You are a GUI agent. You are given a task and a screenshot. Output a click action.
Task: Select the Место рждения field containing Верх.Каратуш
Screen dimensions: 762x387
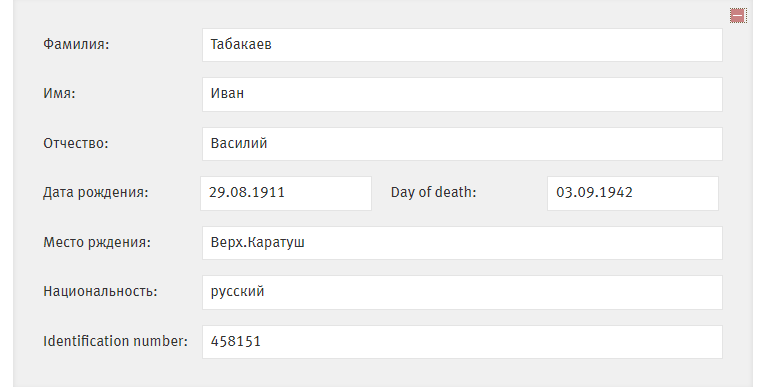point(462,243)
